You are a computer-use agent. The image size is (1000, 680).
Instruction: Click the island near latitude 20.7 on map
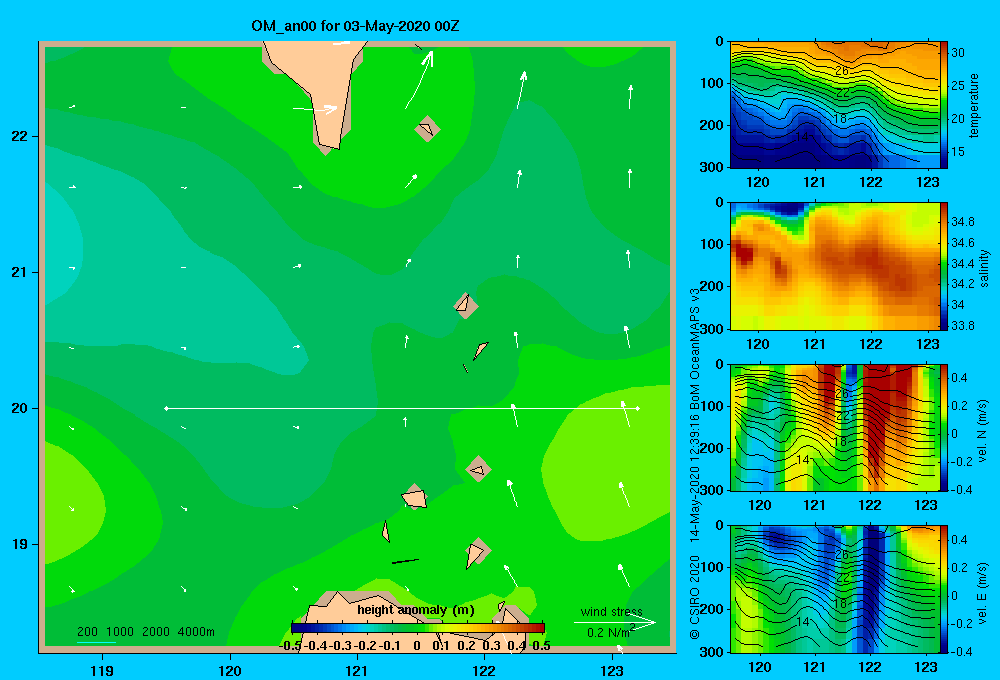(466, 305)
